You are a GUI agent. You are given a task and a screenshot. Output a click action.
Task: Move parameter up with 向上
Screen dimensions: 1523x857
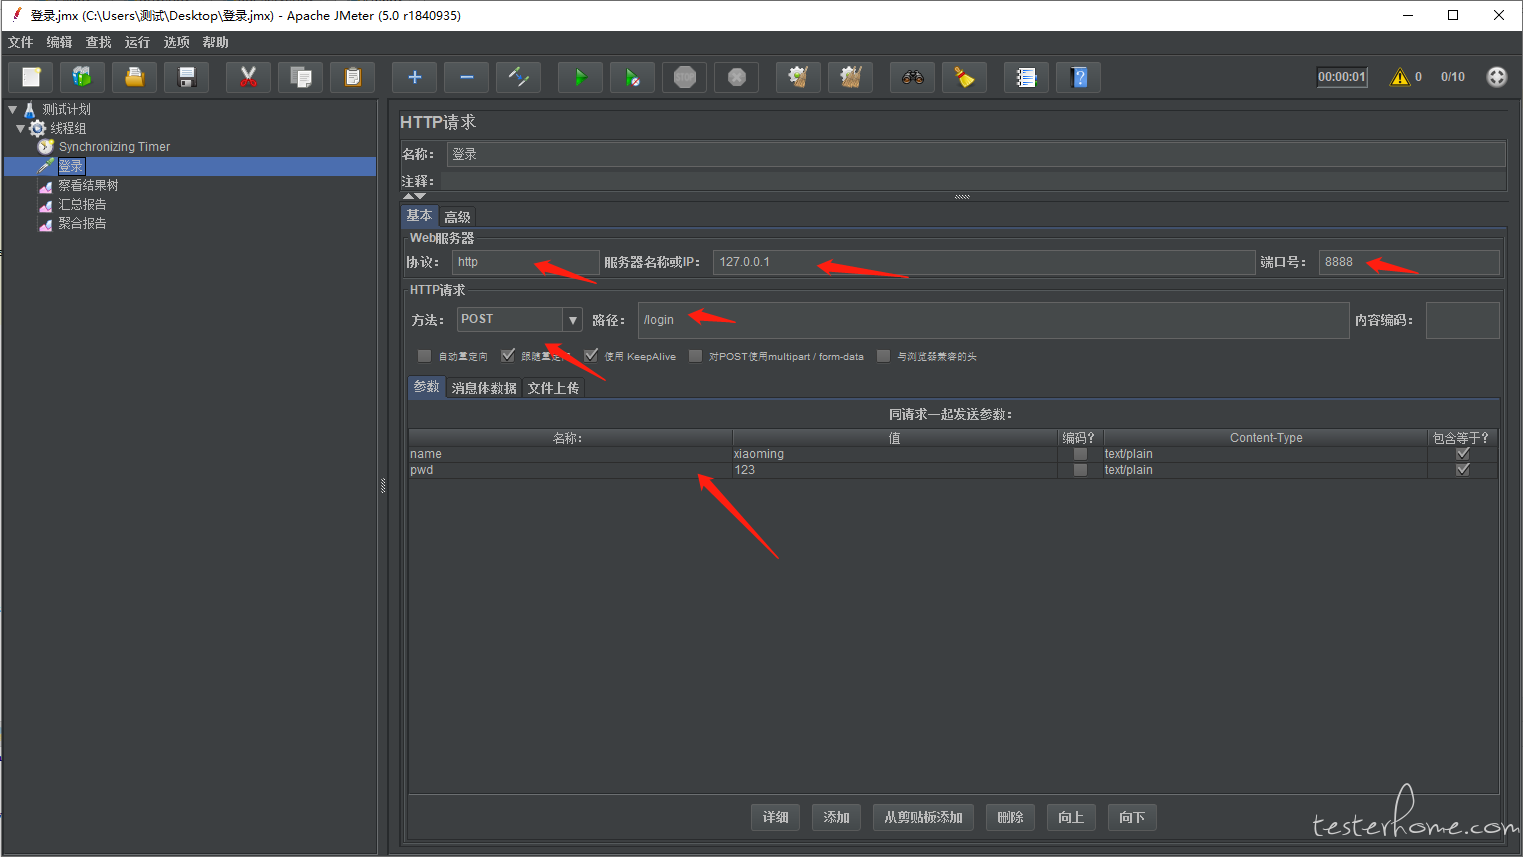[x=1072, y=817]
